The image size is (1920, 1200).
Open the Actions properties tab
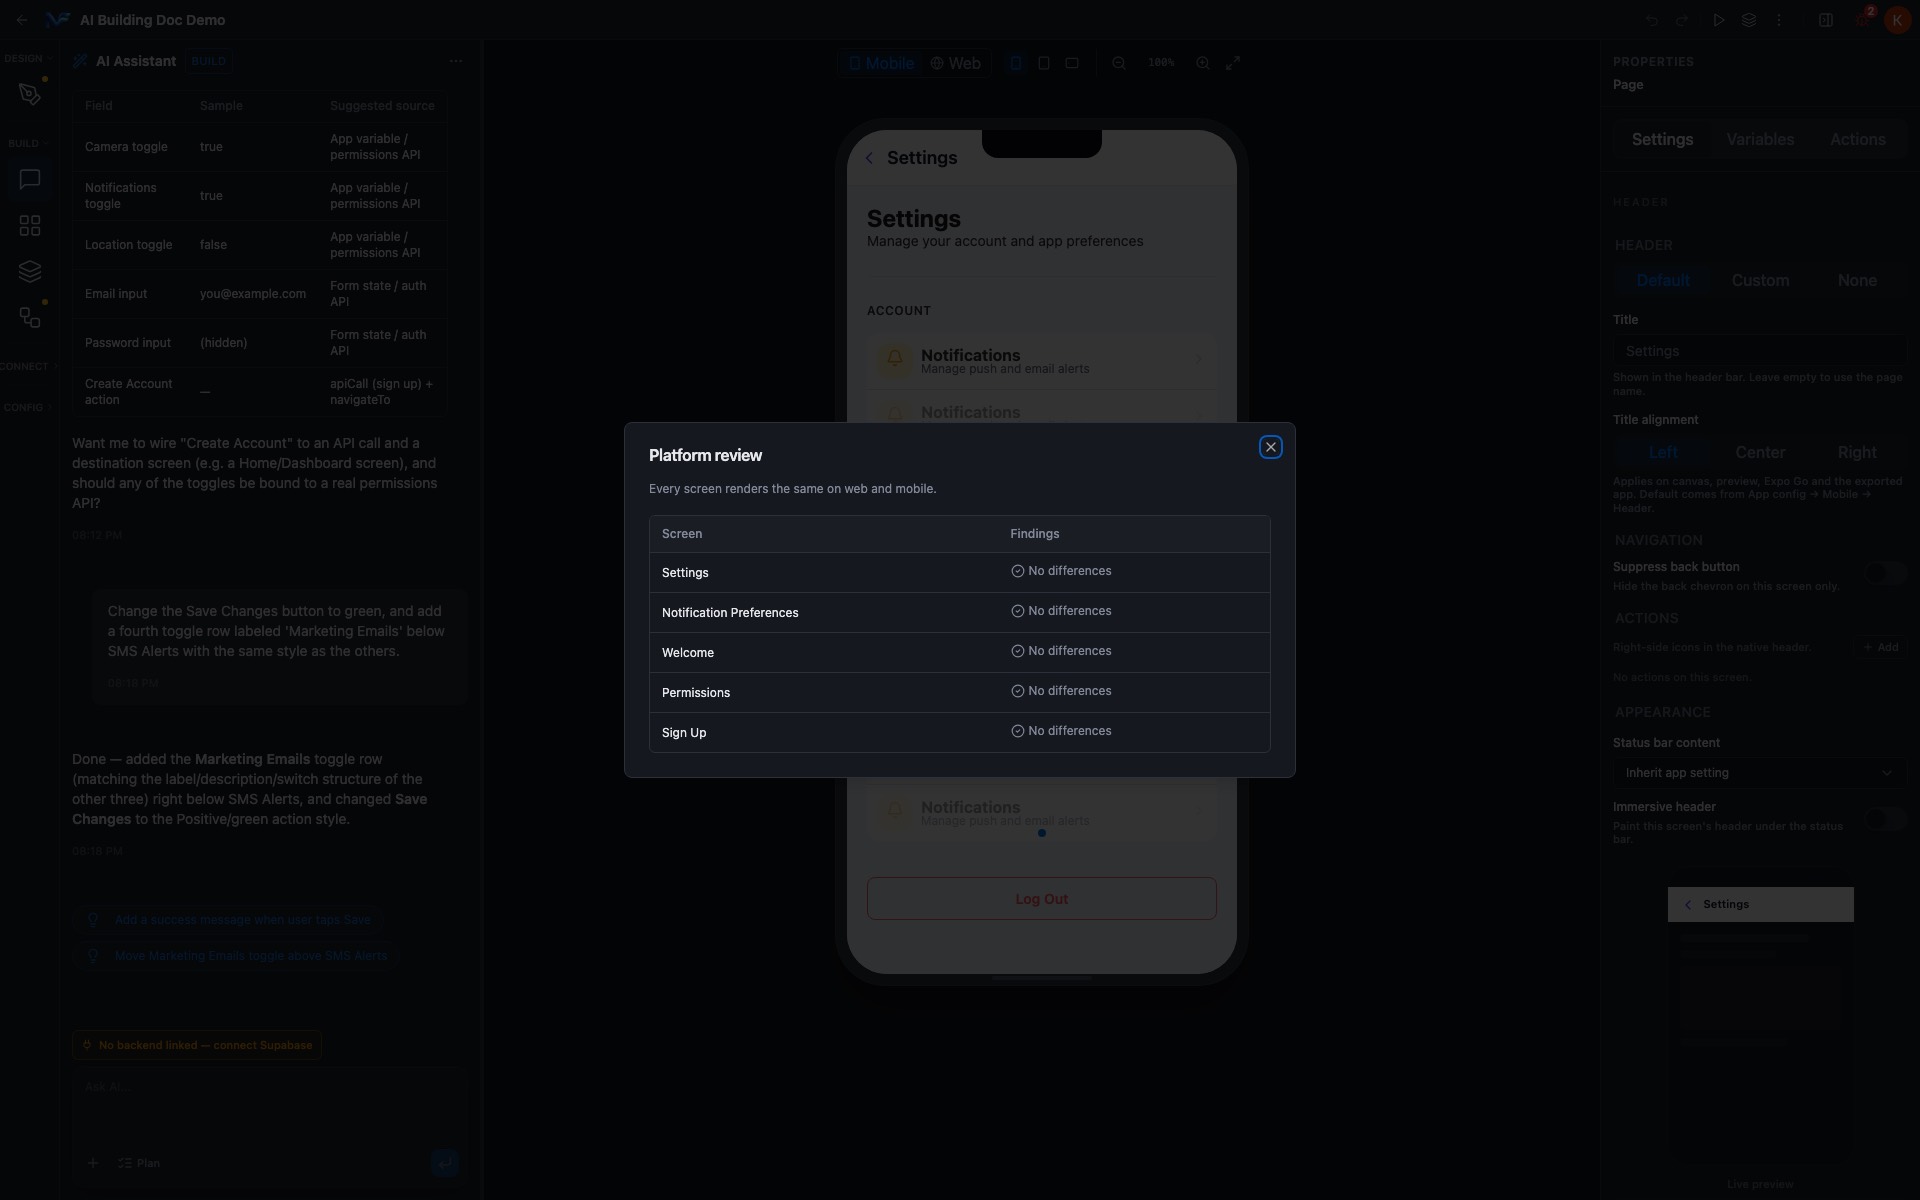1857,140
